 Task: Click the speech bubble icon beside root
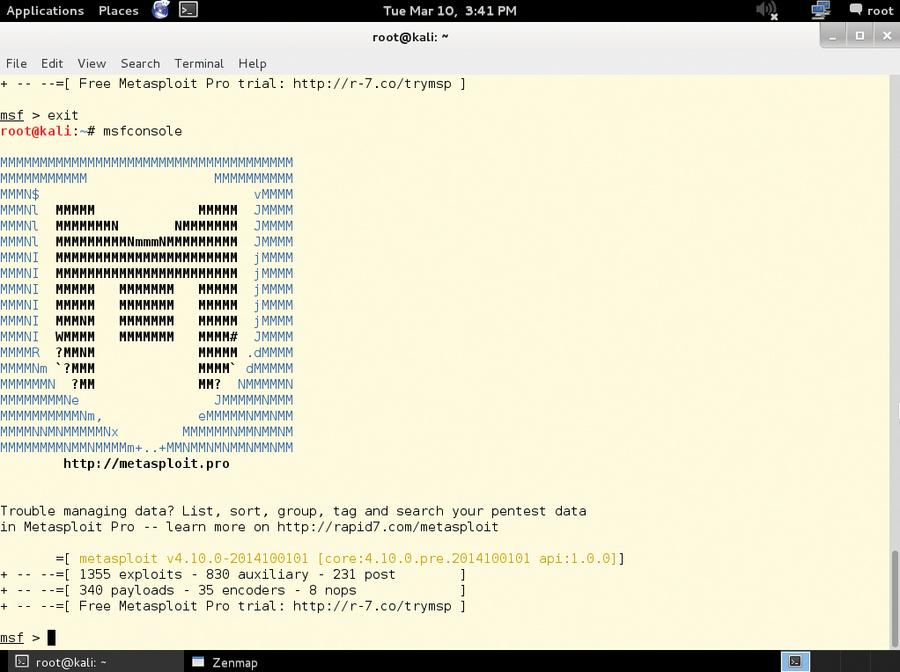[x=856, y=10]
